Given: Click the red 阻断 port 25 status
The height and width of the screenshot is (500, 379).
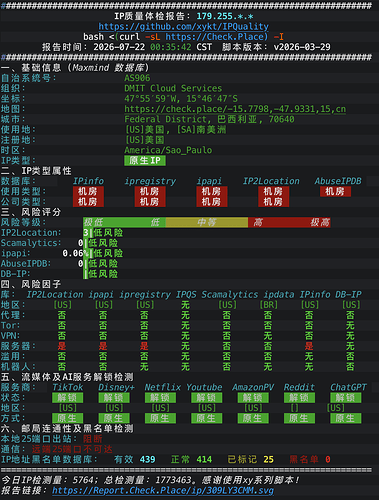Looking at the screenshot, I should point(93,439).
